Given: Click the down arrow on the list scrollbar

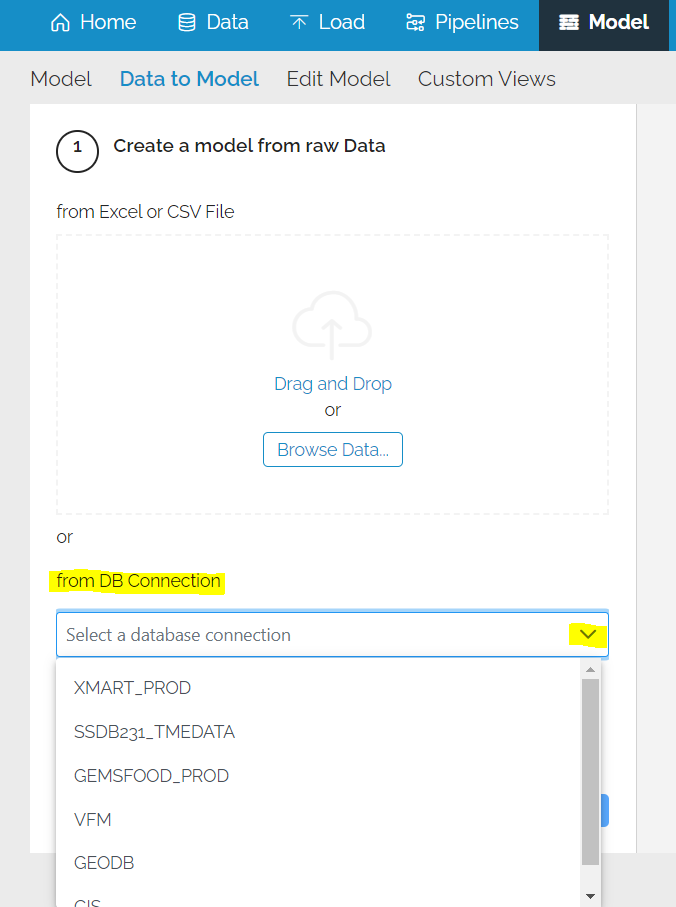Looking at the screenshot, I should click(589, 895).
